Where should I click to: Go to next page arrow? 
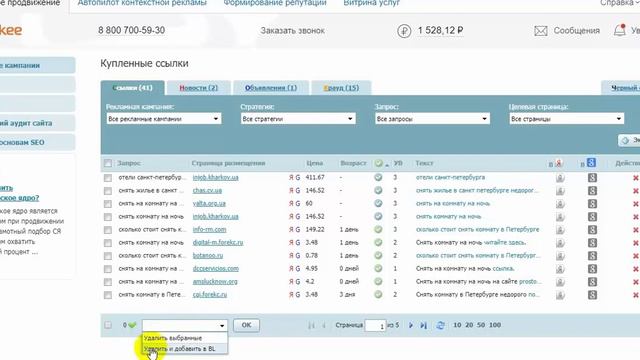coord(411,325)
